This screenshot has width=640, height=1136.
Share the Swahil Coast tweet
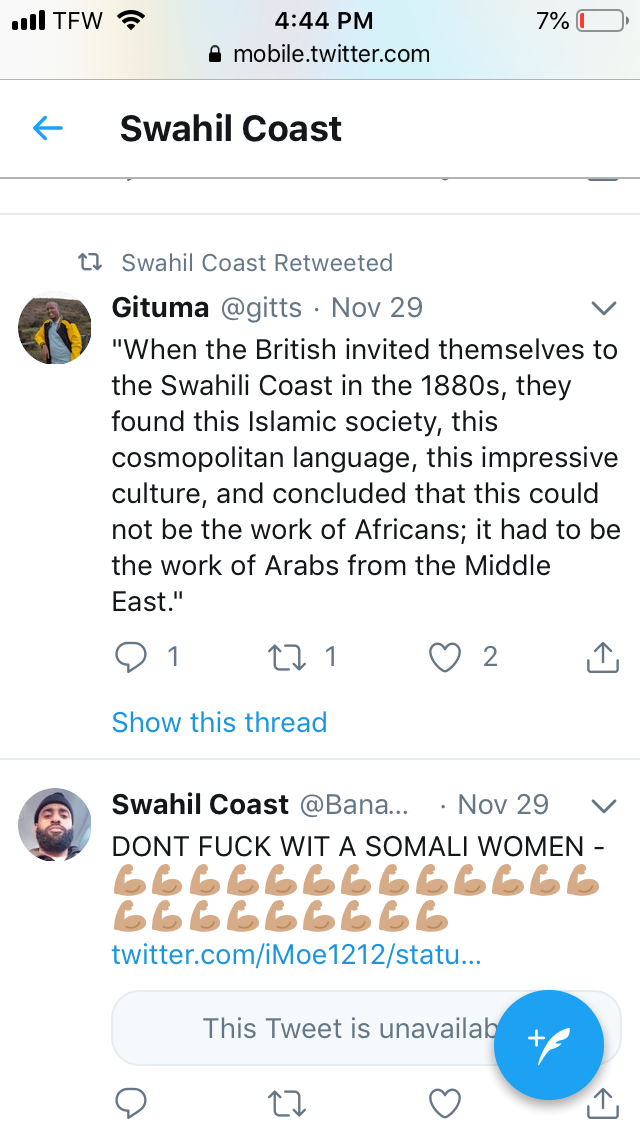click(599, 1103)
